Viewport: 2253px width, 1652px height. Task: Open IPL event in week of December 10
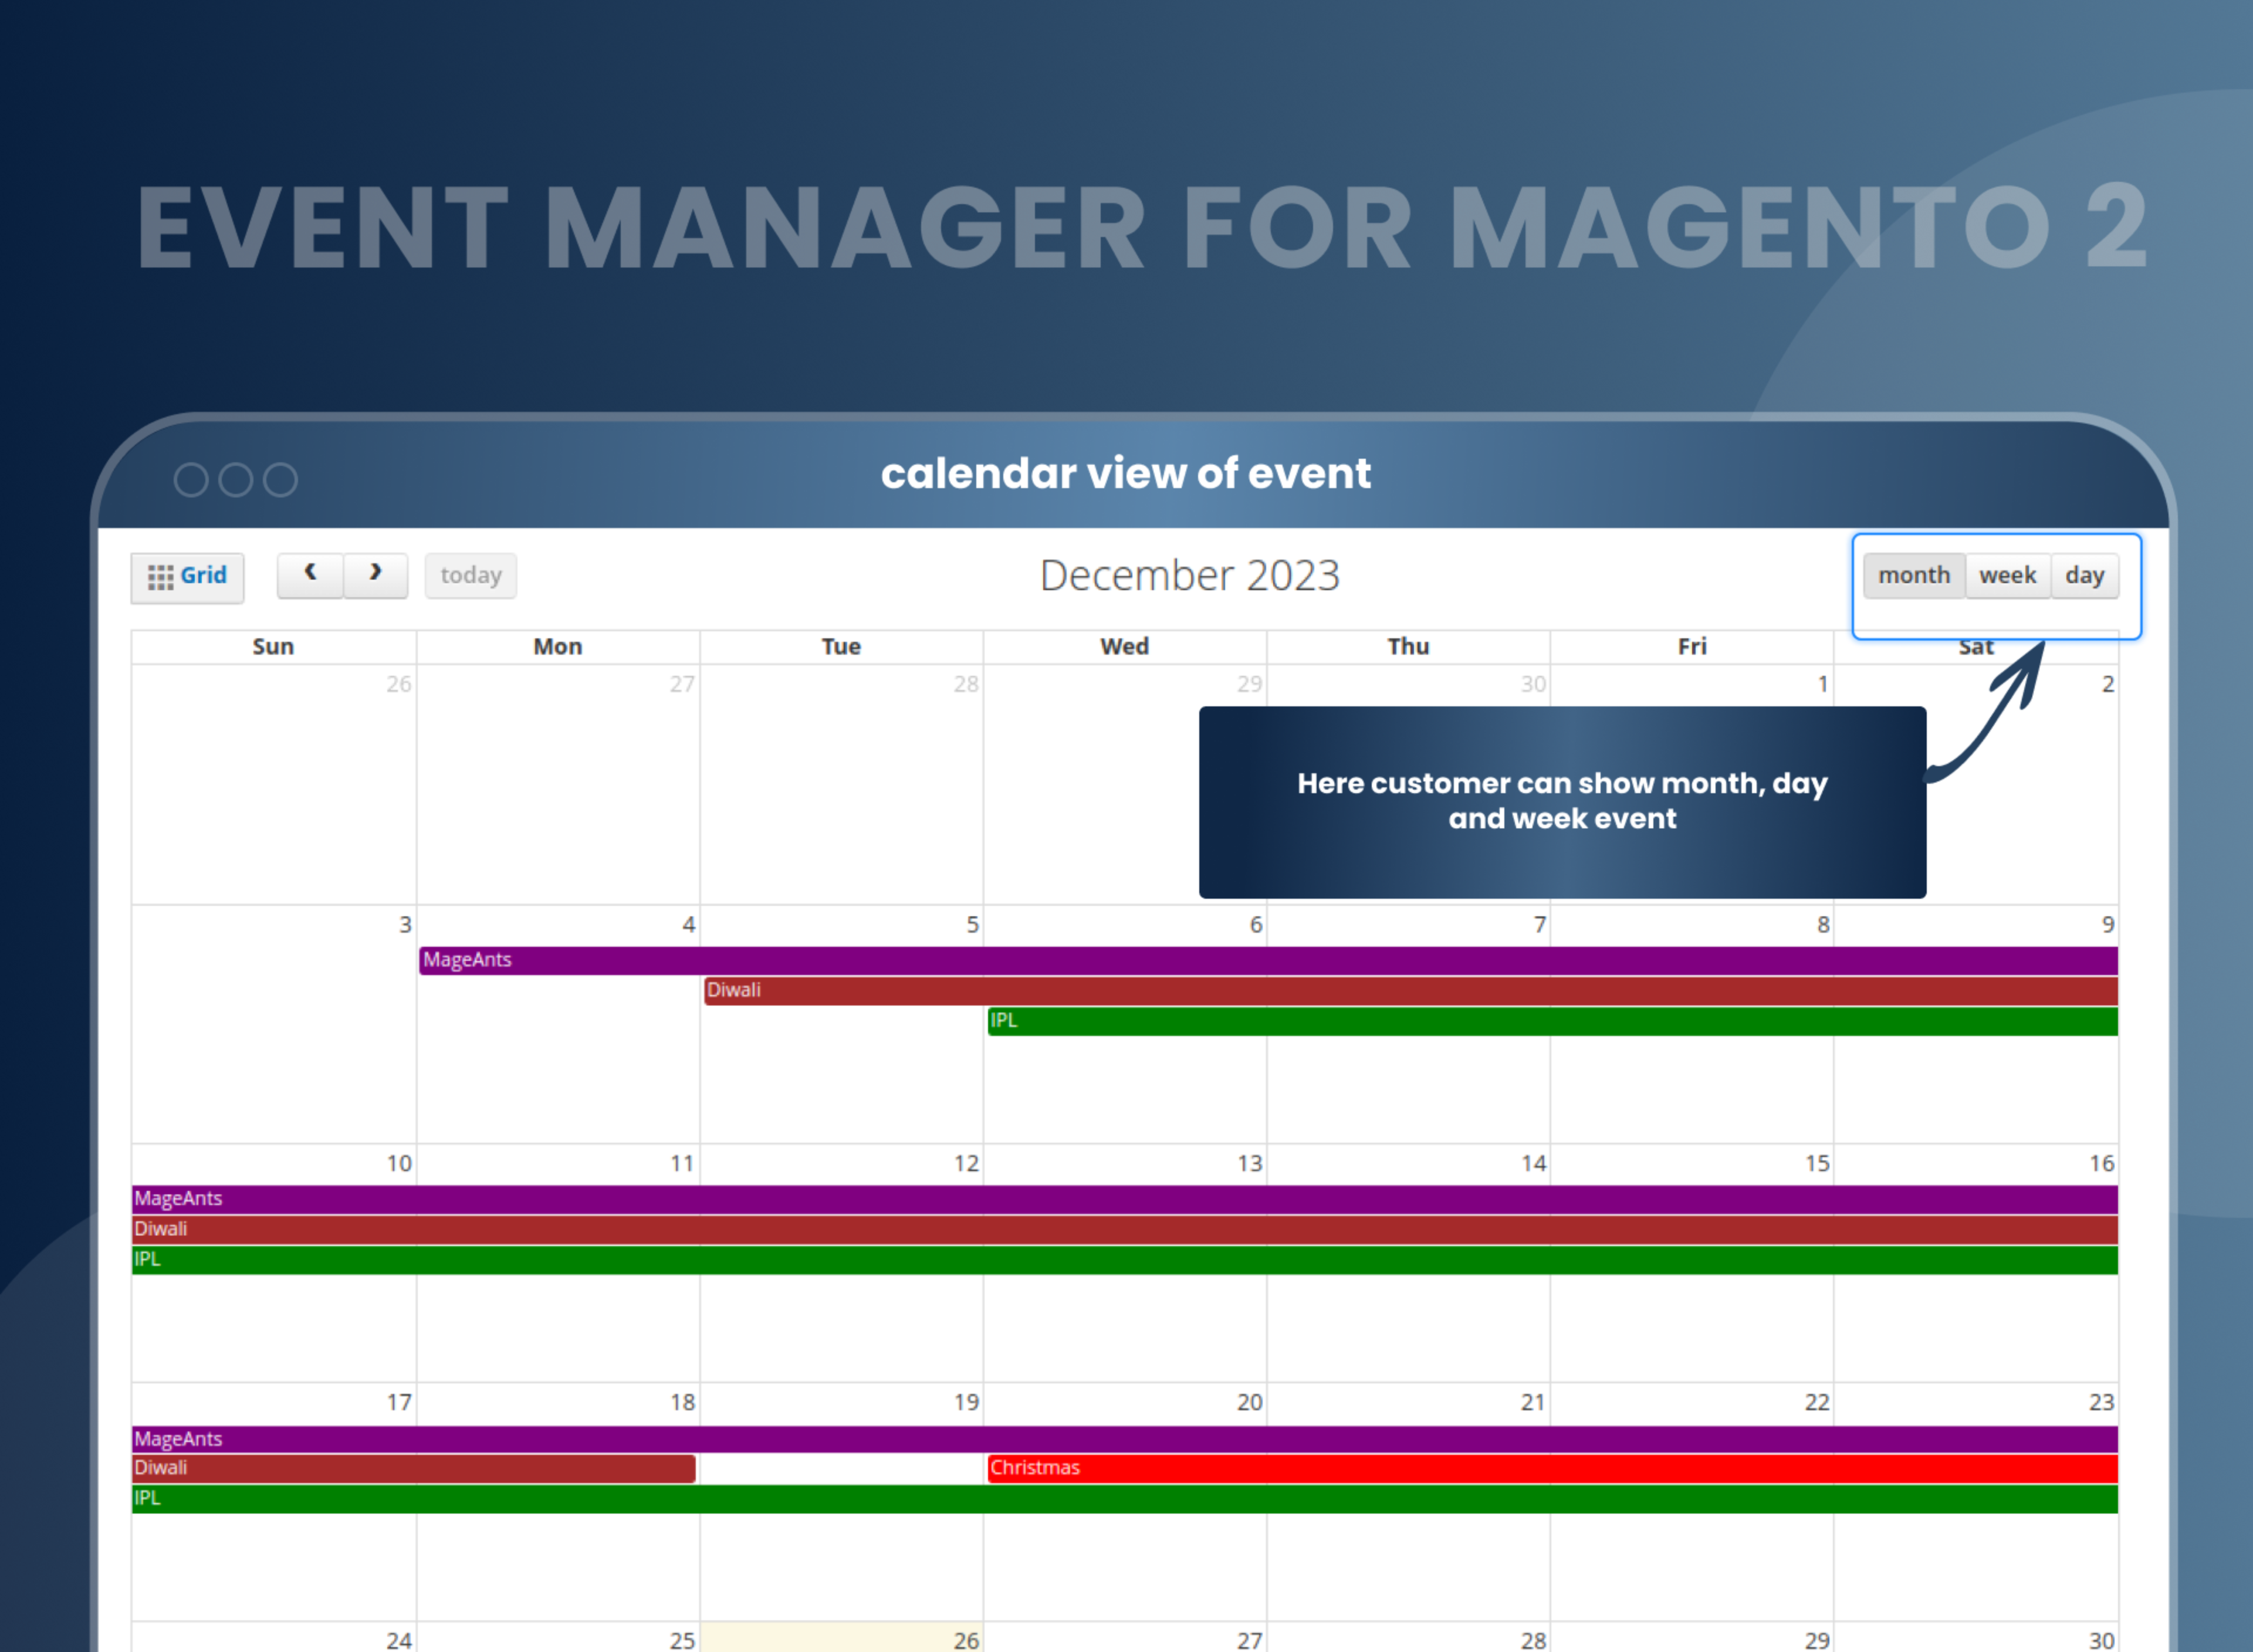tap(1125, 1260)
